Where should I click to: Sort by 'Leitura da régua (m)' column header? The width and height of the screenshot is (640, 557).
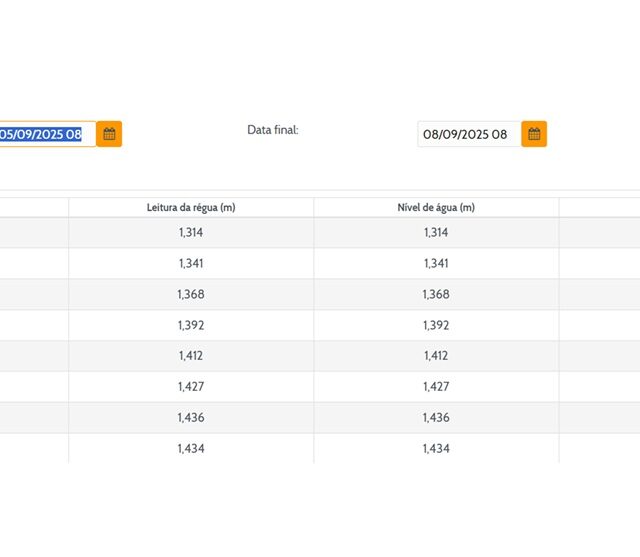coord(191,207)
